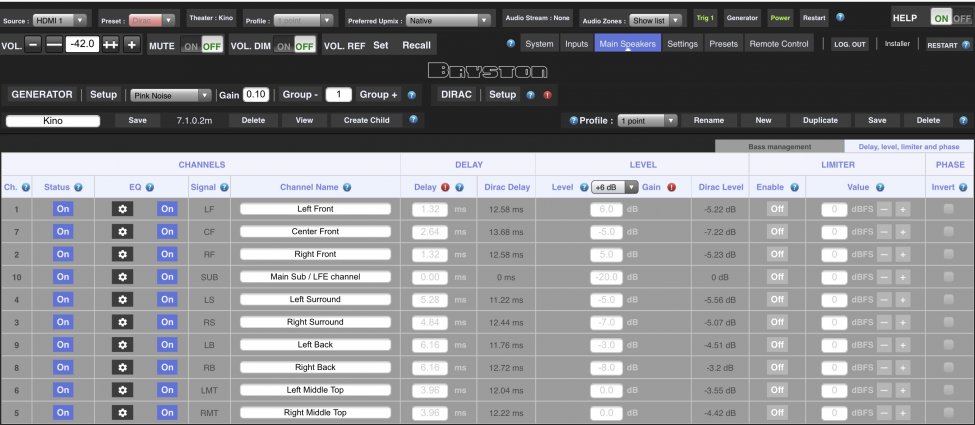
Task: Open EQ settings gear for Main Sub channel
Action: pyautogui.click(x=122, y=277)
